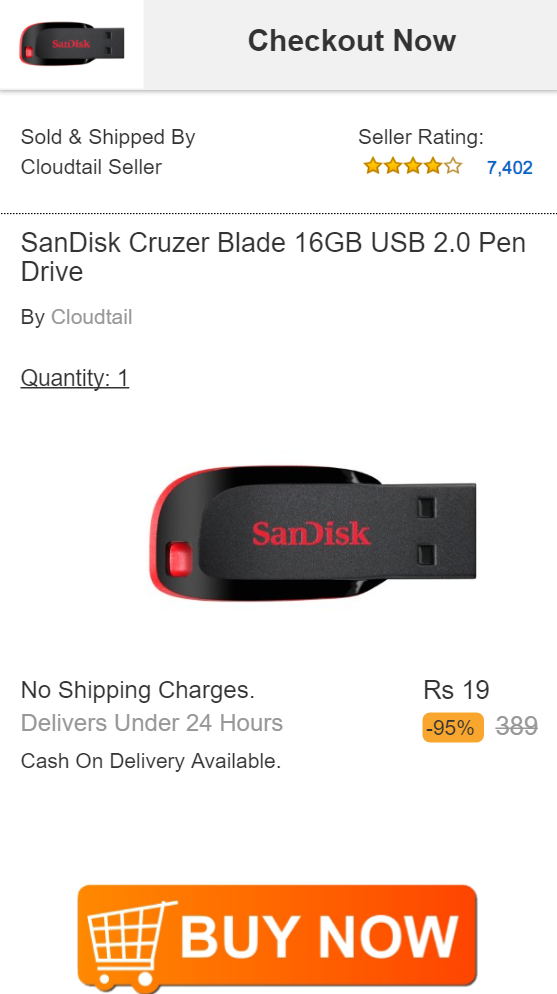
Task: Open the 7,402 seller ratings link
Action: pos(509,167)
